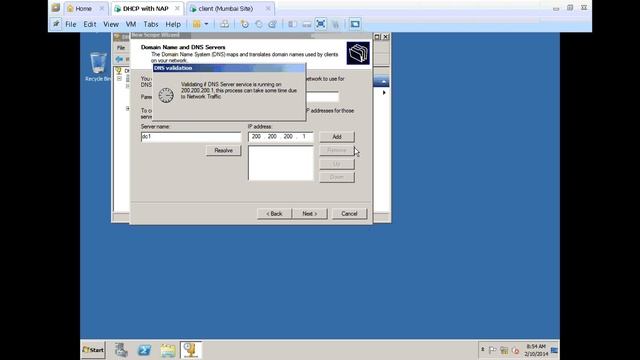Image resolution: width=640 pixels, height=360 pixels.
Task: Click the red alert tray icon
Action: (x=516, y=350)
